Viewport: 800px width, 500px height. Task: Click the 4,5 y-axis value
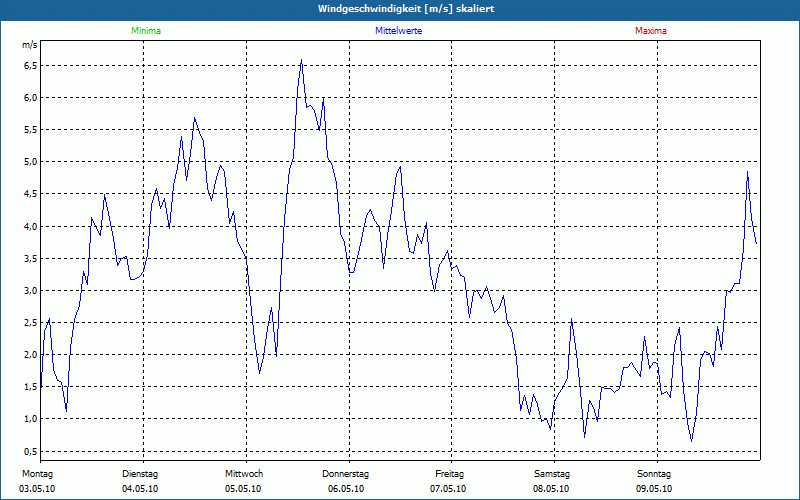[x=30, y=194]
